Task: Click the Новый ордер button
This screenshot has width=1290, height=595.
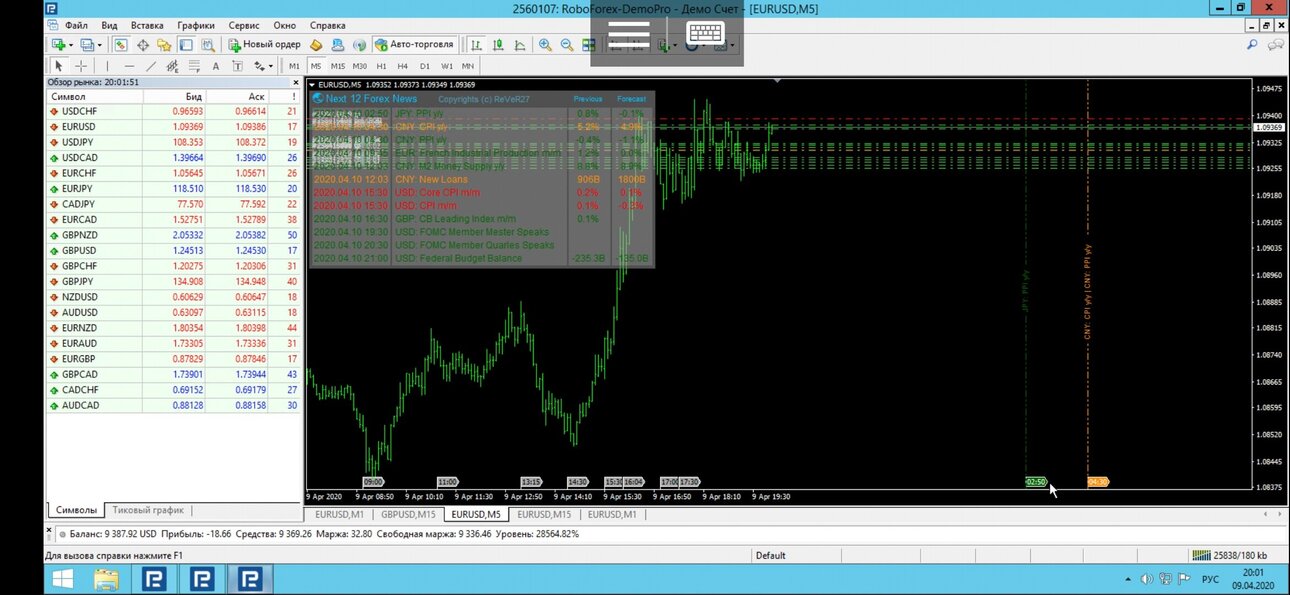Action: [x=264, y=44]
